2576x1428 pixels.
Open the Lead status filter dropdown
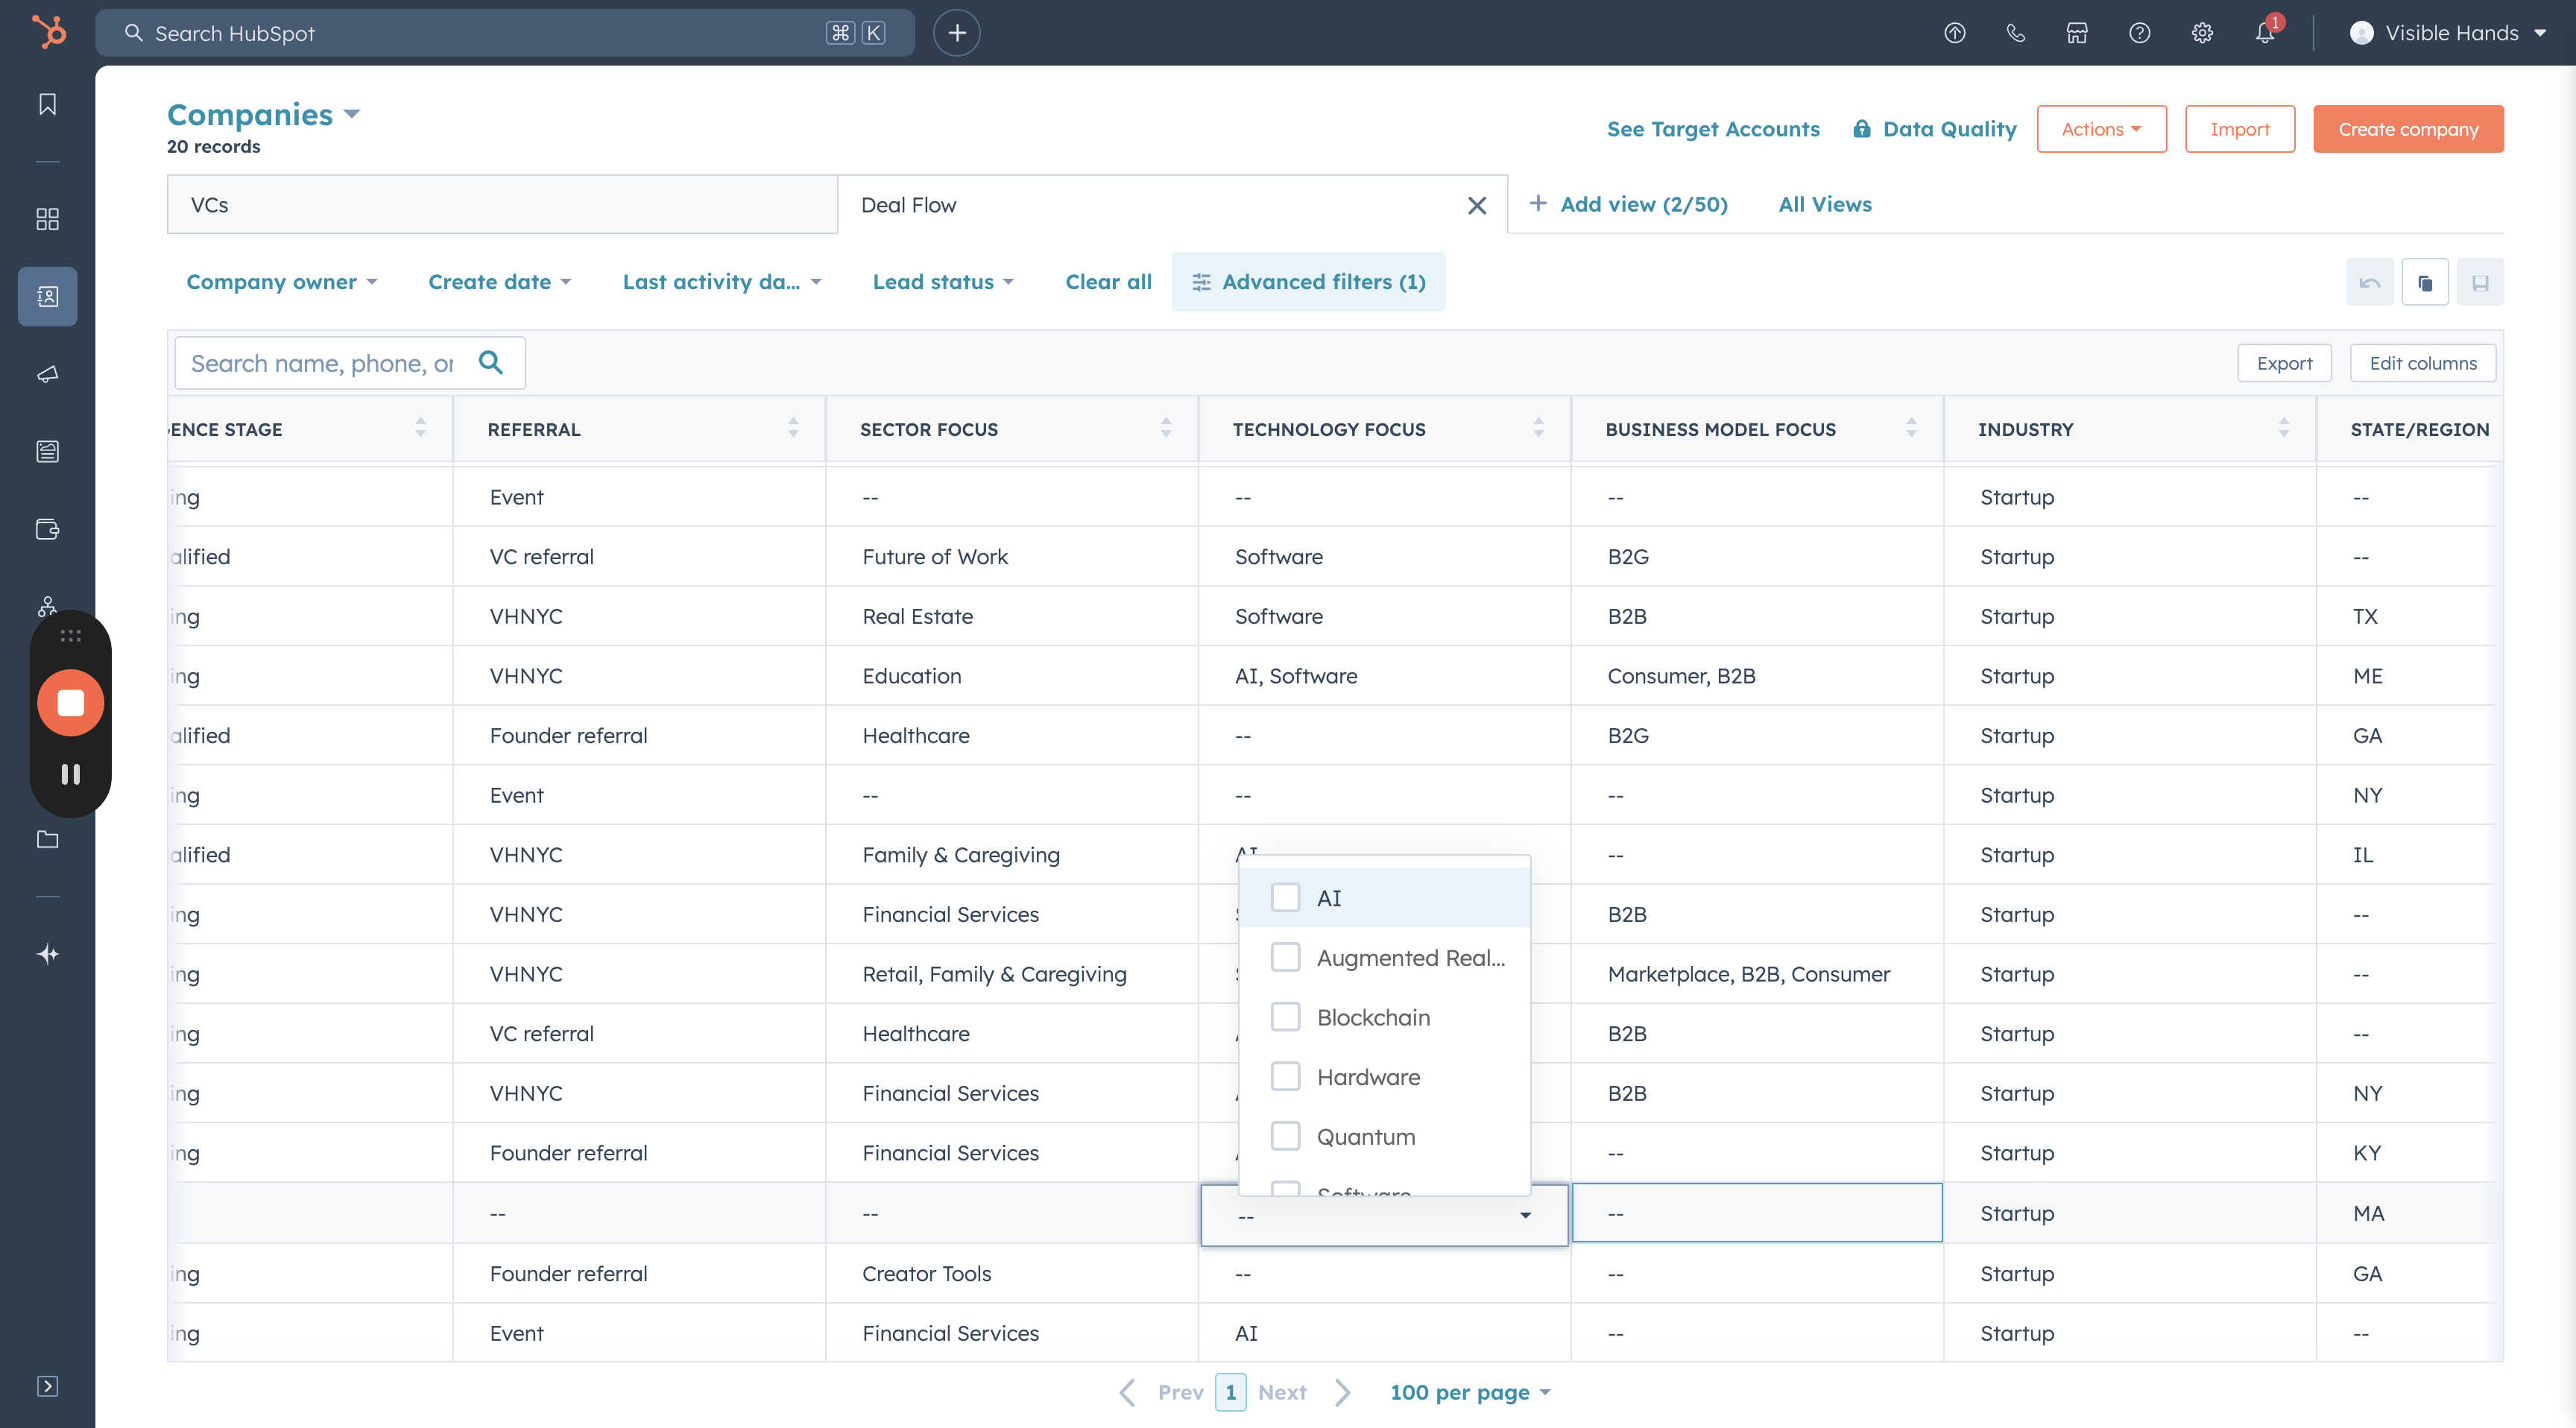(943, 282)
